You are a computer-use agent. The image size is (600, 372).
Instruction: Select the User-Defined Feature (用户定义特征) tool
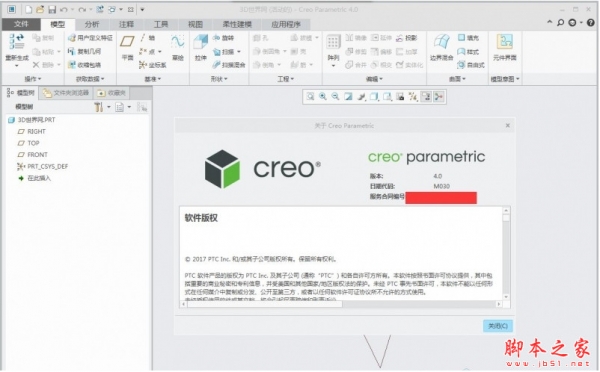90,38
